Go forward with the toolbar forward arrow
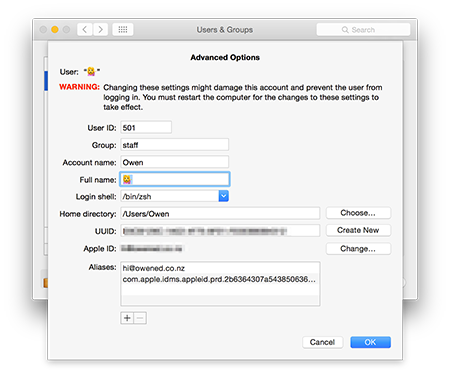The width and height of the screenshot is (450, 372). pos(100,30)
